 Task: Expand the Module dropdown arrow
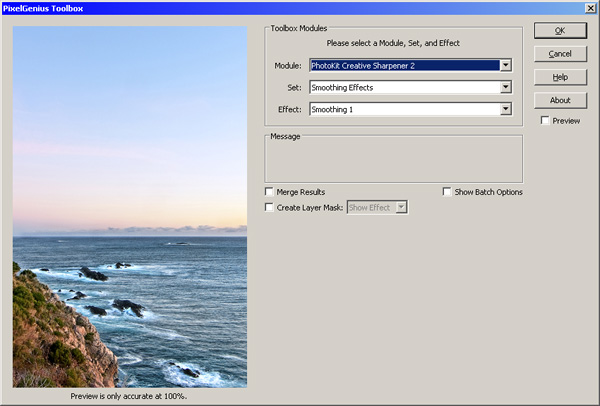tap(506, 65)
